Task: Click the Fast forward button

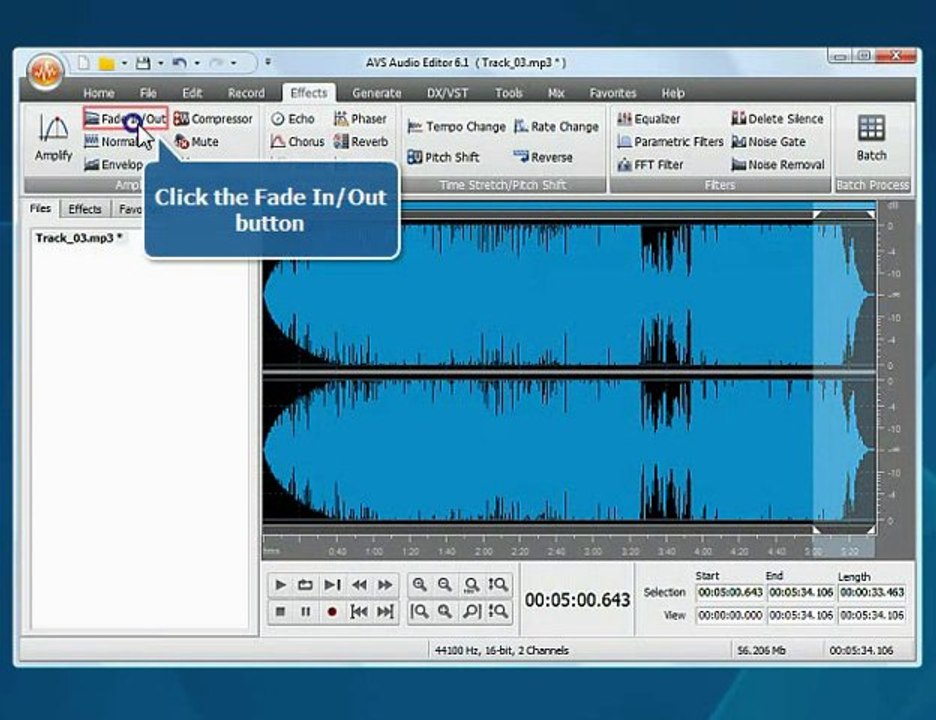Action: [385, 584]
